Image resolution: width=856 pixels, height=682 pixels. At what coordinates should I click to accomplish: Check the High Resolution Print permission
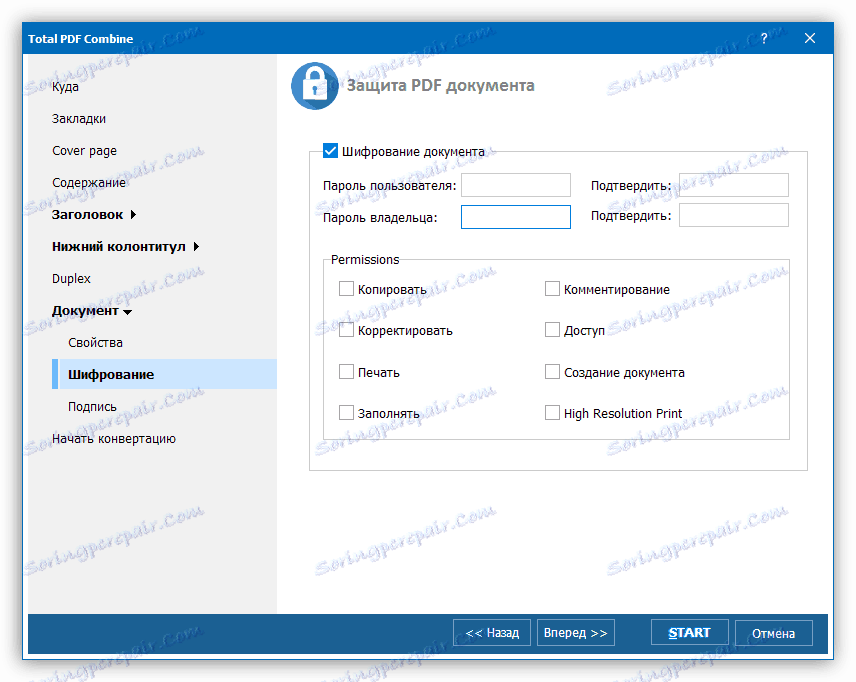[x=552, y=412]
